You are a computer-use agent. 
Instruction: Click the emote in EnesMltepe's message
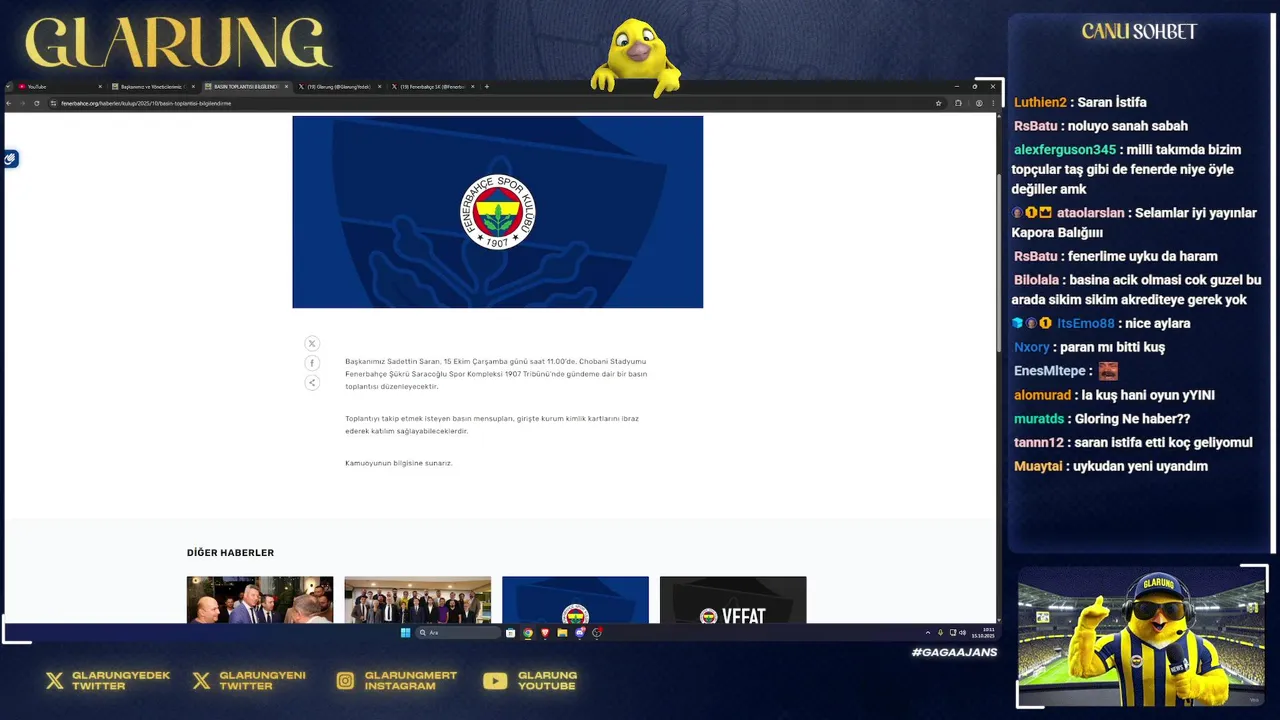tap(1108, 371)
